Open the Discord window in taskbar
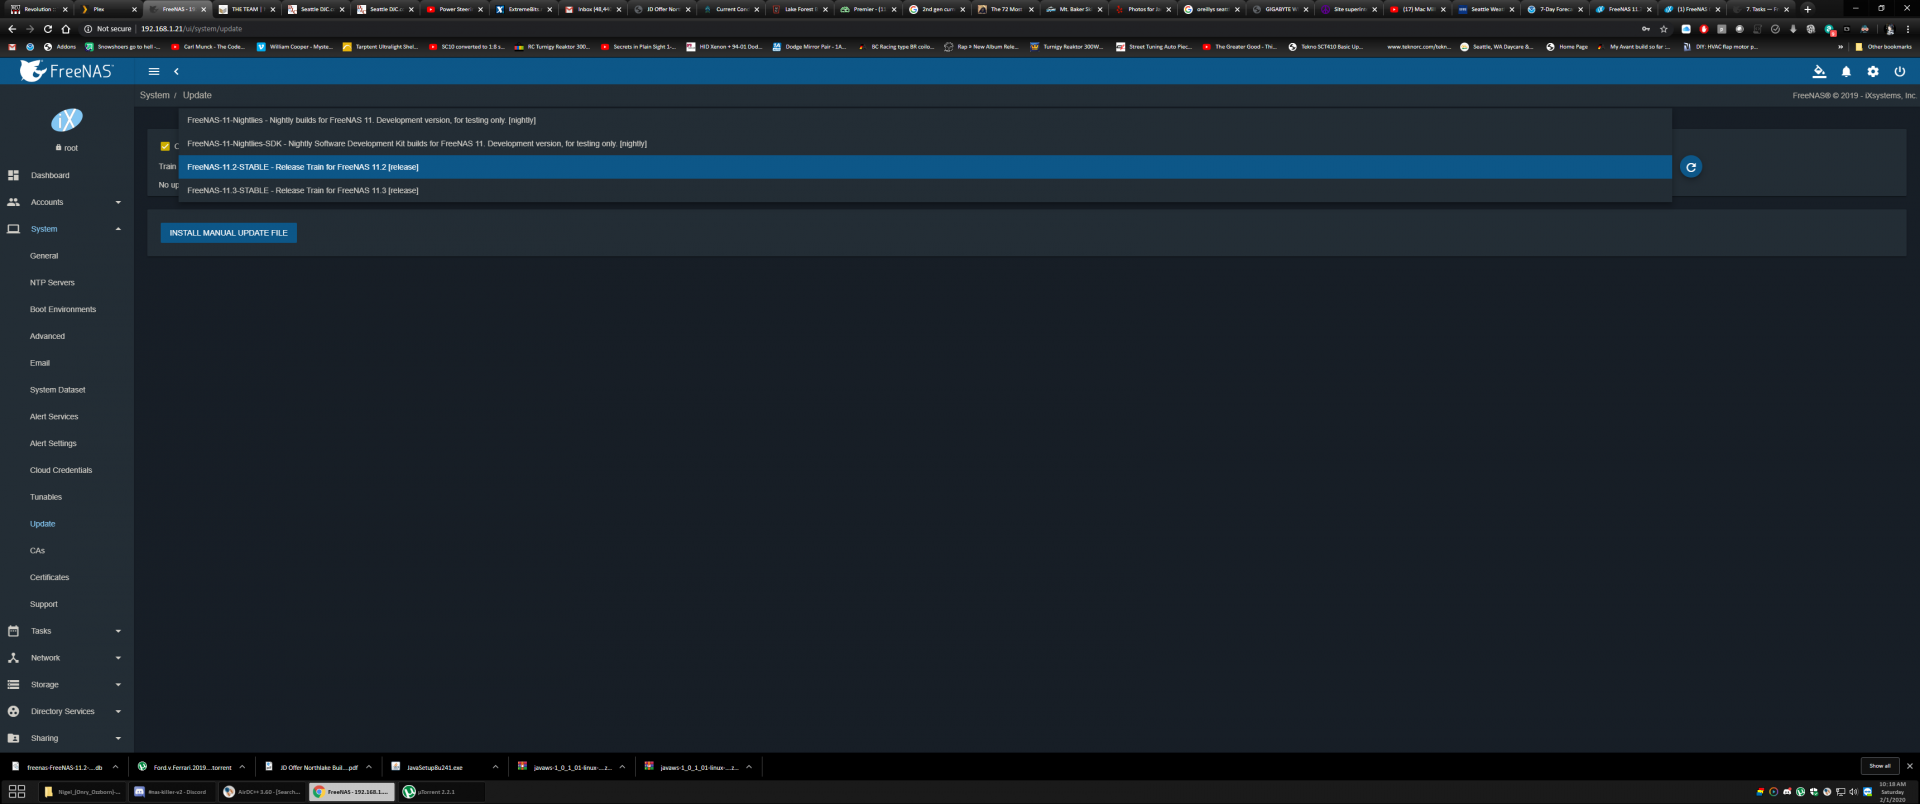This screenshot has height=804, width=1920. tap(170, 792)
